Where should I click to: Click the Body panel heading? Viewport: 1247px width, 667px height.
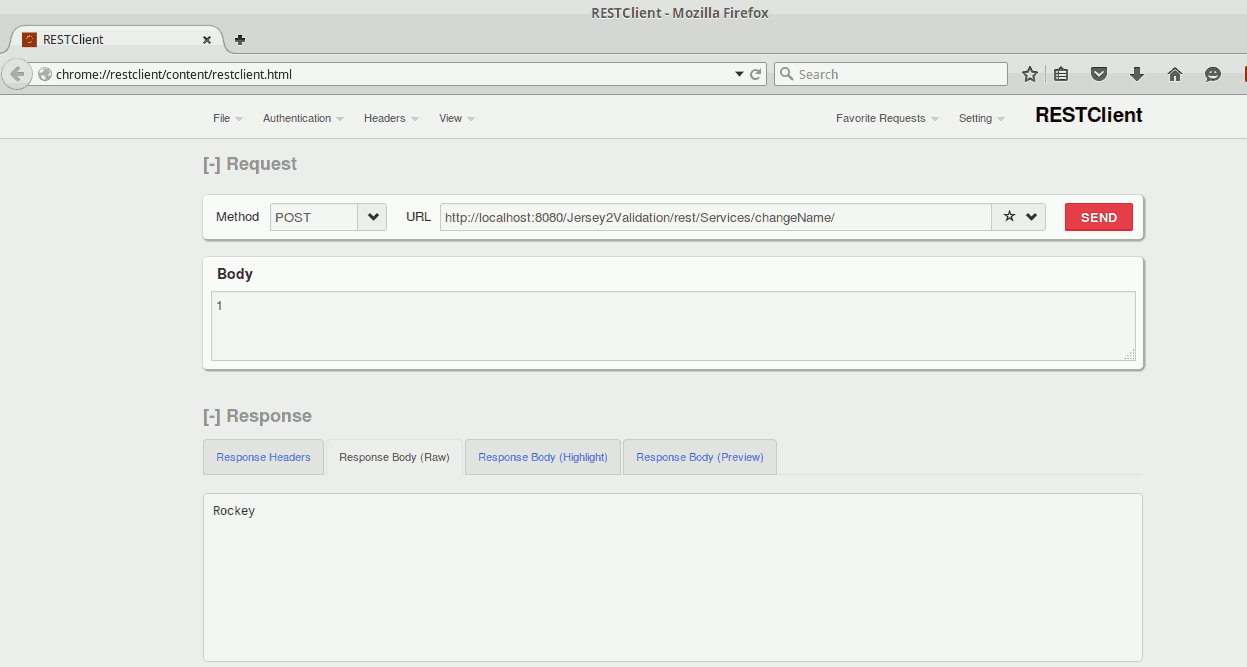pyautogui.click(x=235, y=274)
